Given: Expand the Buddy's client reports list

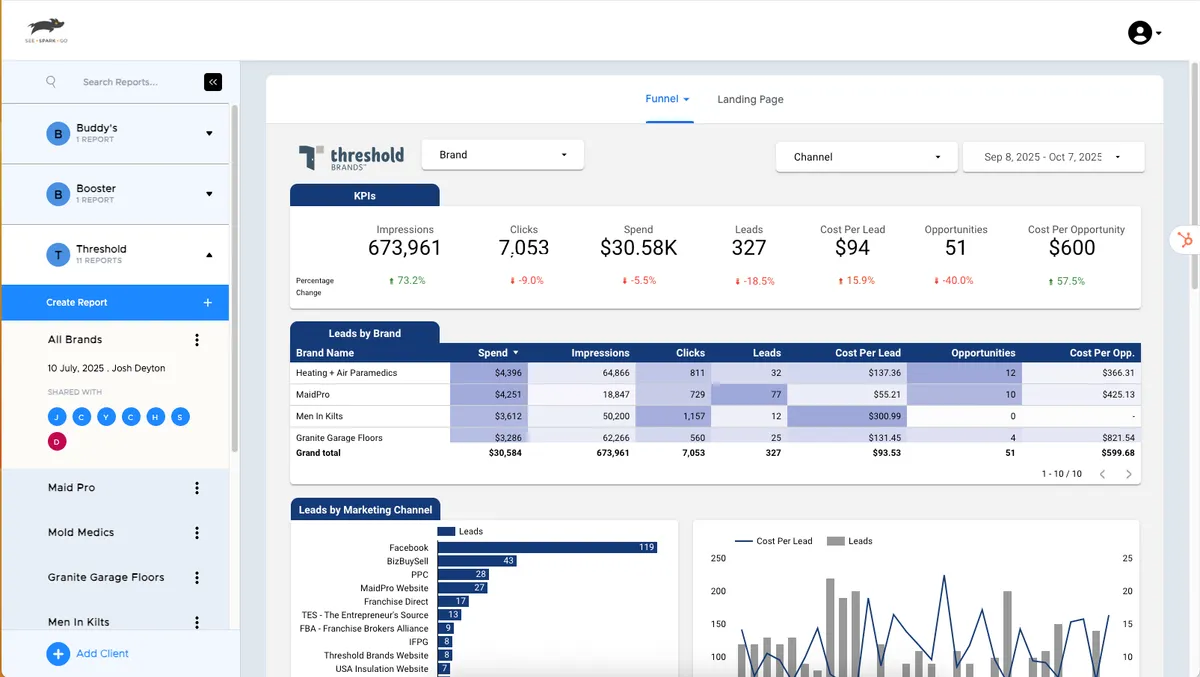Looking at the screenshot, I should pos(209,133).
